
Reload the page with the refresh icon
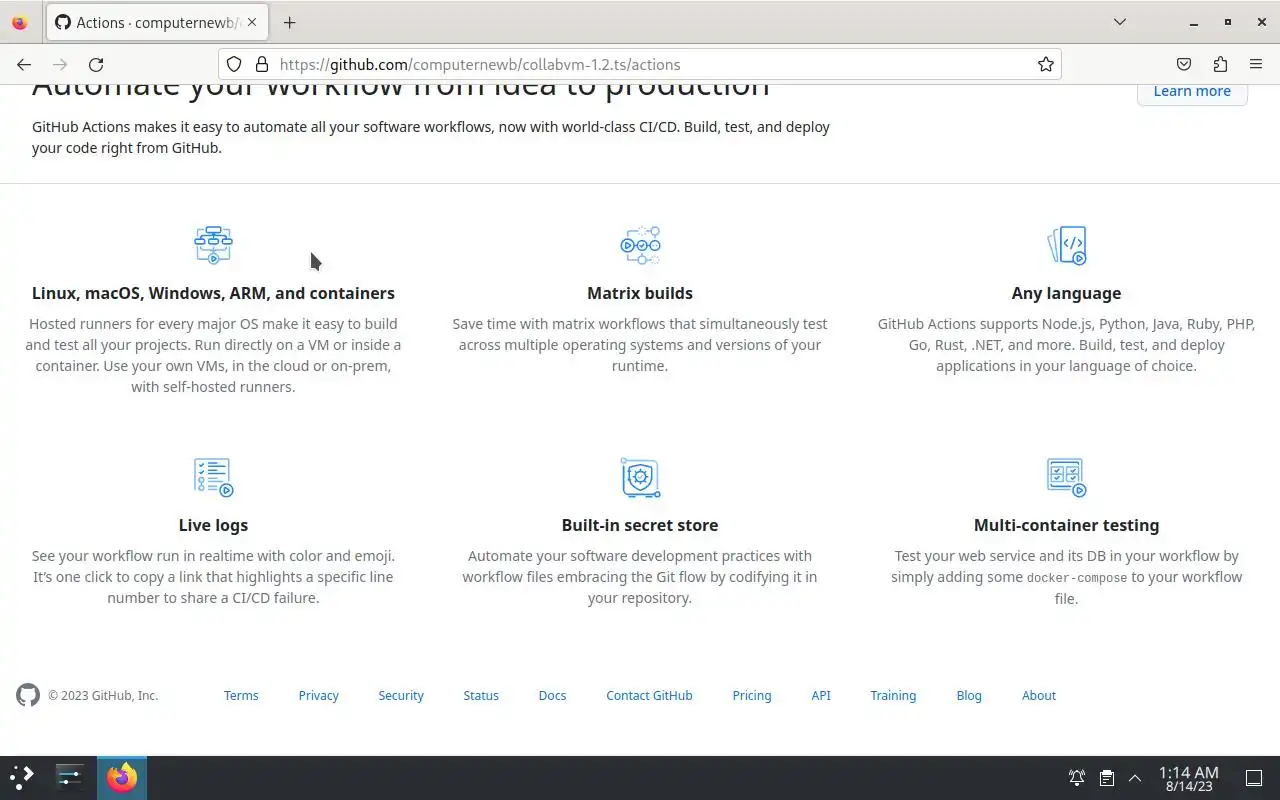96,64
